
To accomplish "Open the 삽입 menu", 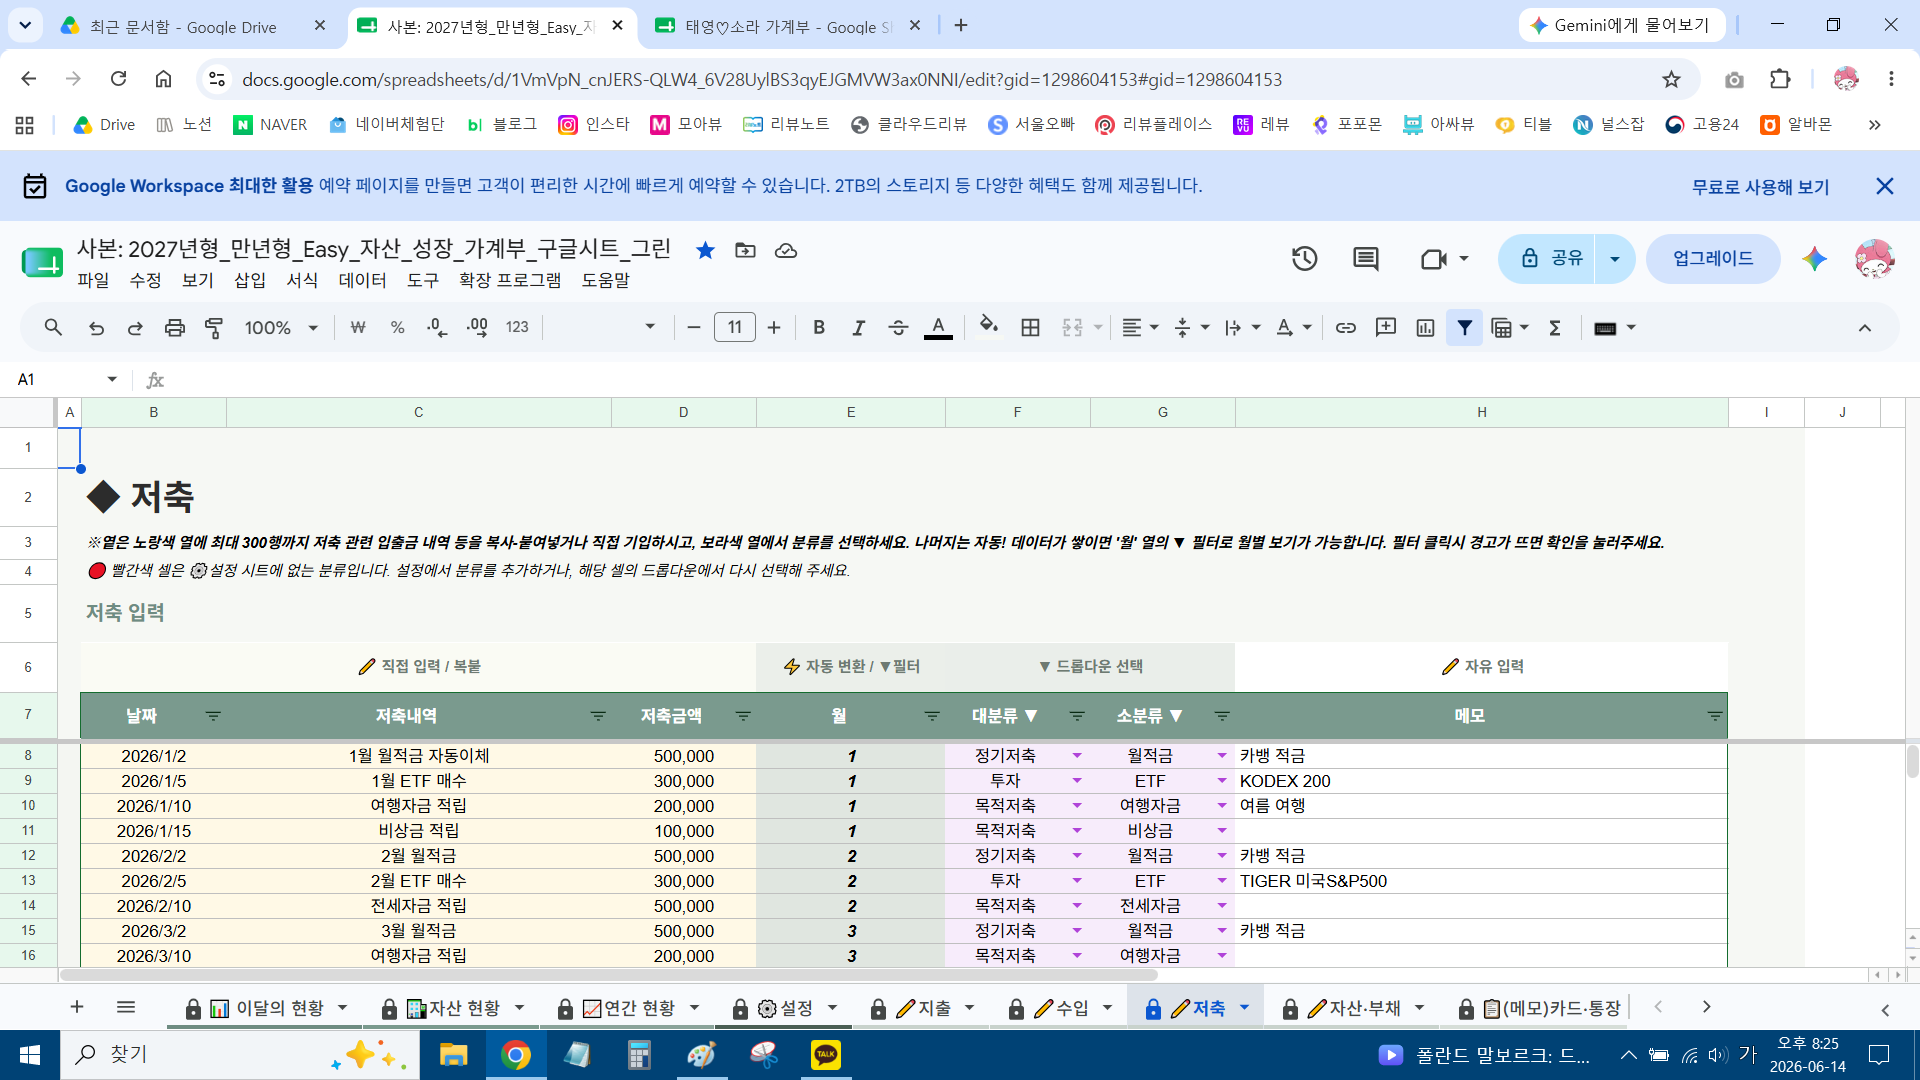I will click(x=250, y=280).
